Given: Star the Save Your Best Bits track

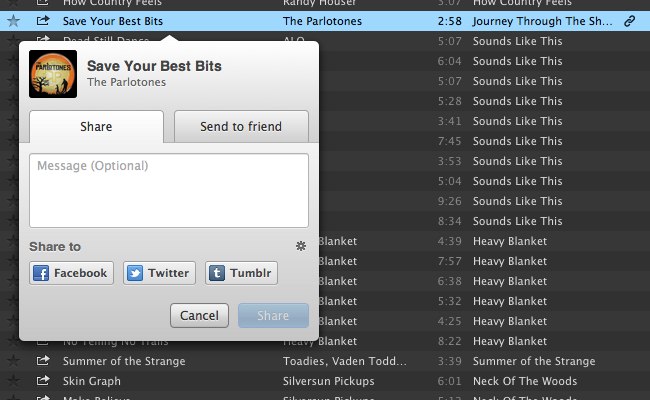Looking at the screenshot, I should pos(13,21).
